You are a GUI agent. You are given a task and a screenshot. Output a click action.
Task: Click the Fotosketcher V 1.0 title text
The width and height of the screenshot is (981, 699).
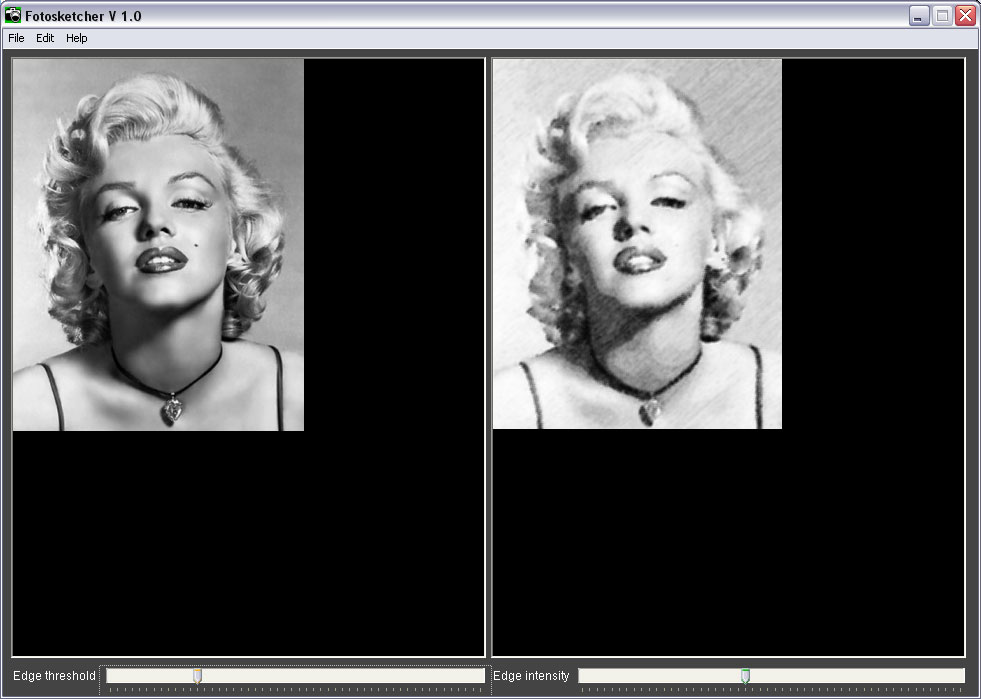[x=83, y=16]
